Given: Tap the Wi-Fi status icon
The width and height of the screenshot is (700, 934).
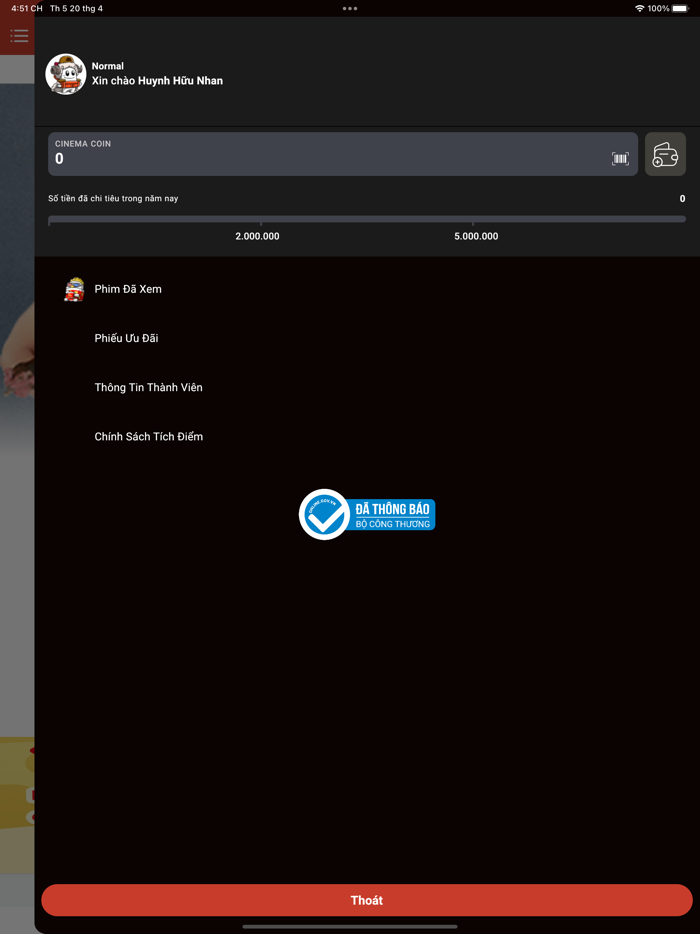Looking at the screenshot, I should (640, 8).
